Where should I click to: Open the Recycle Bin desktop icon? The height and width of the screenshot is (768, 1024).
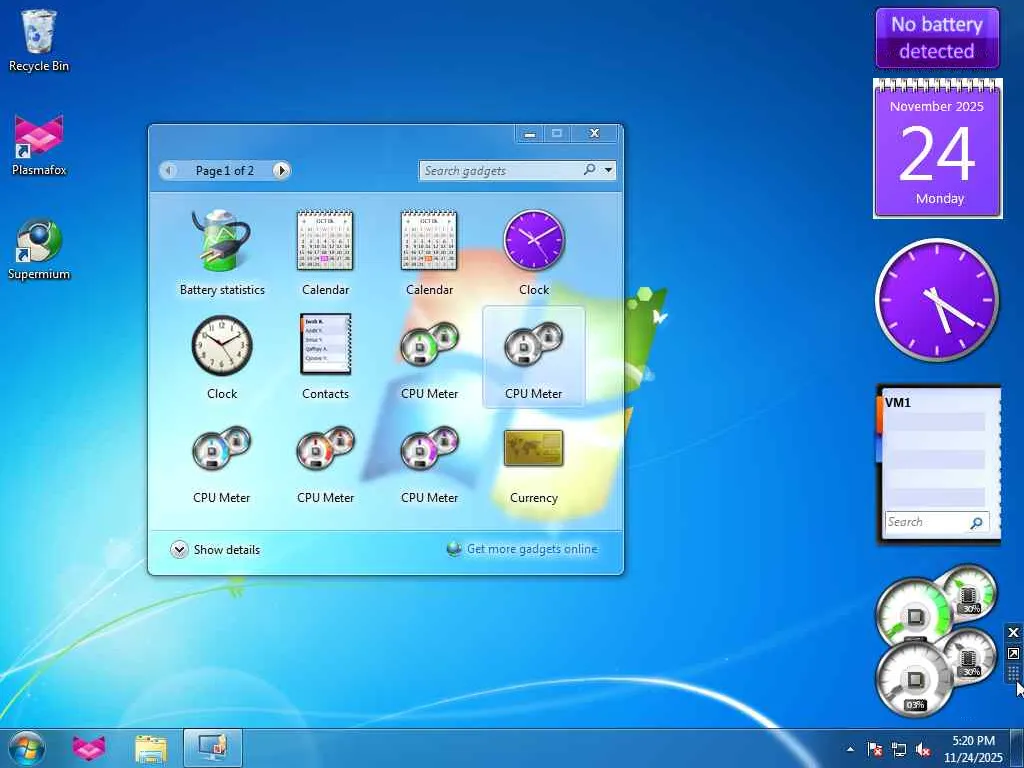[x=39, y=40]
